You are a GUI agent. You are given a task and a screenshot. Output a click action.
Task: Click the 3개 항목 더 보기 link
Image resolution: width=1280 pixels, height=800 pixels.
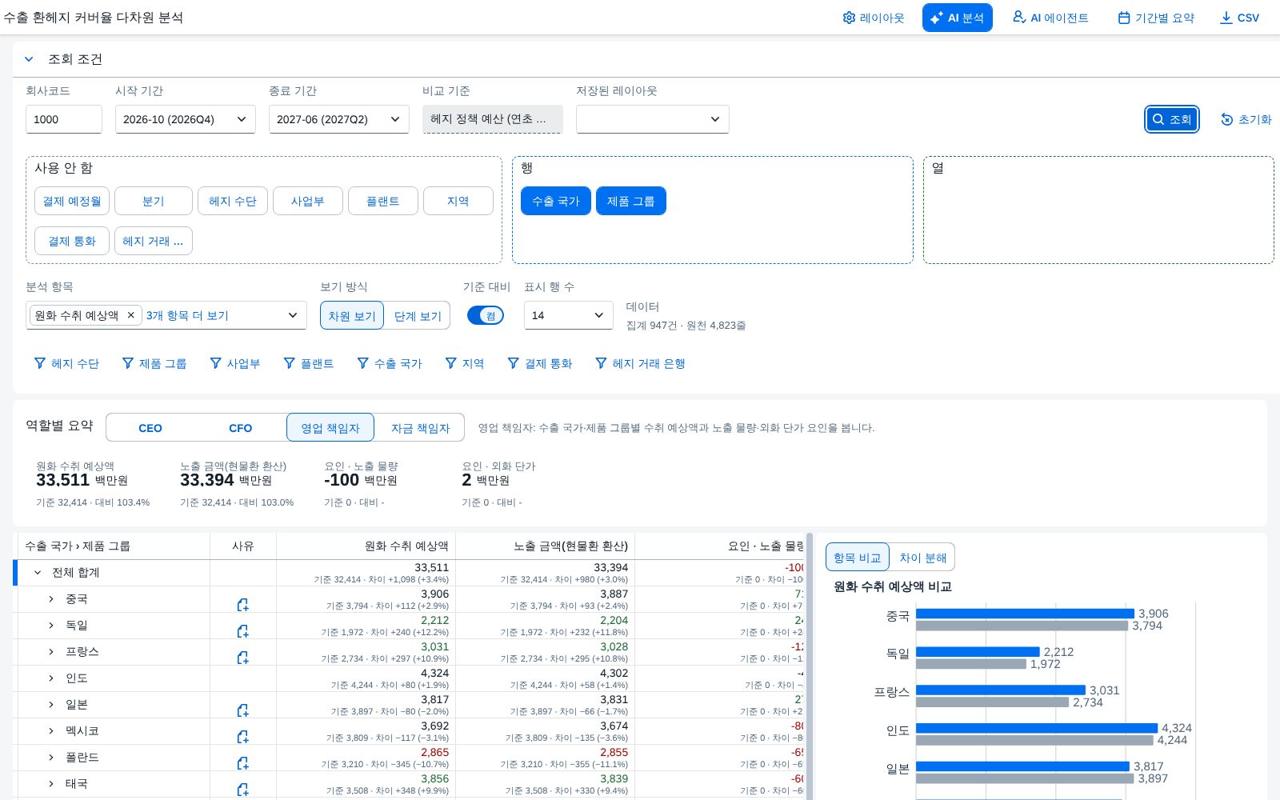coord(187,315)
